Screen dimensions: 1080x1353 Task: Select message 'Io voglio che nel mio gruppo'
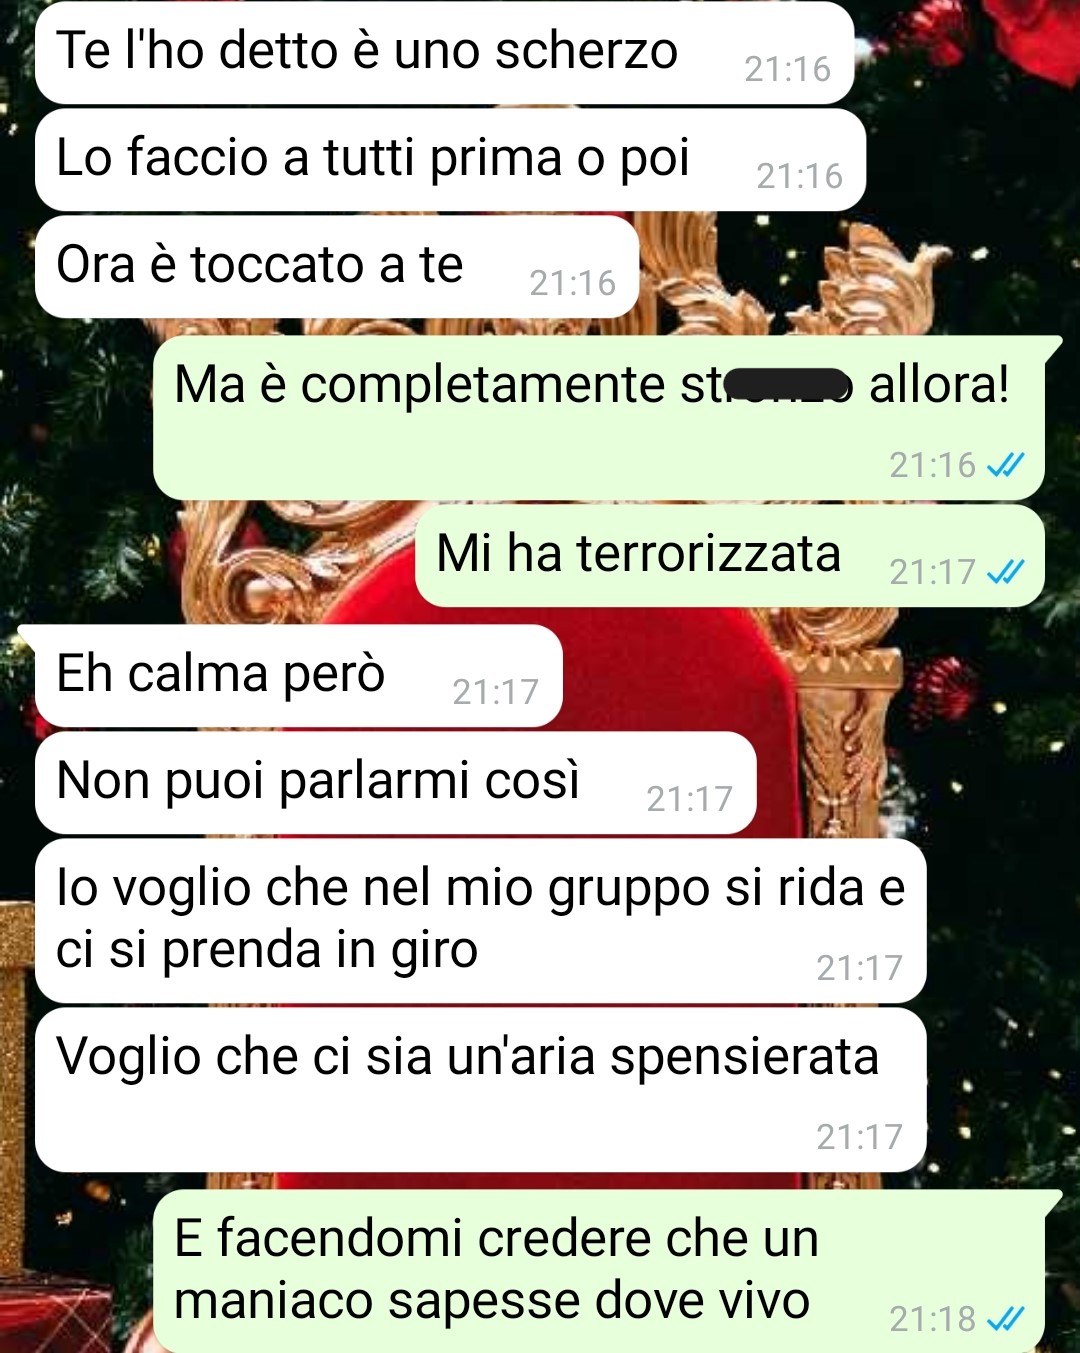click(481, 921)
